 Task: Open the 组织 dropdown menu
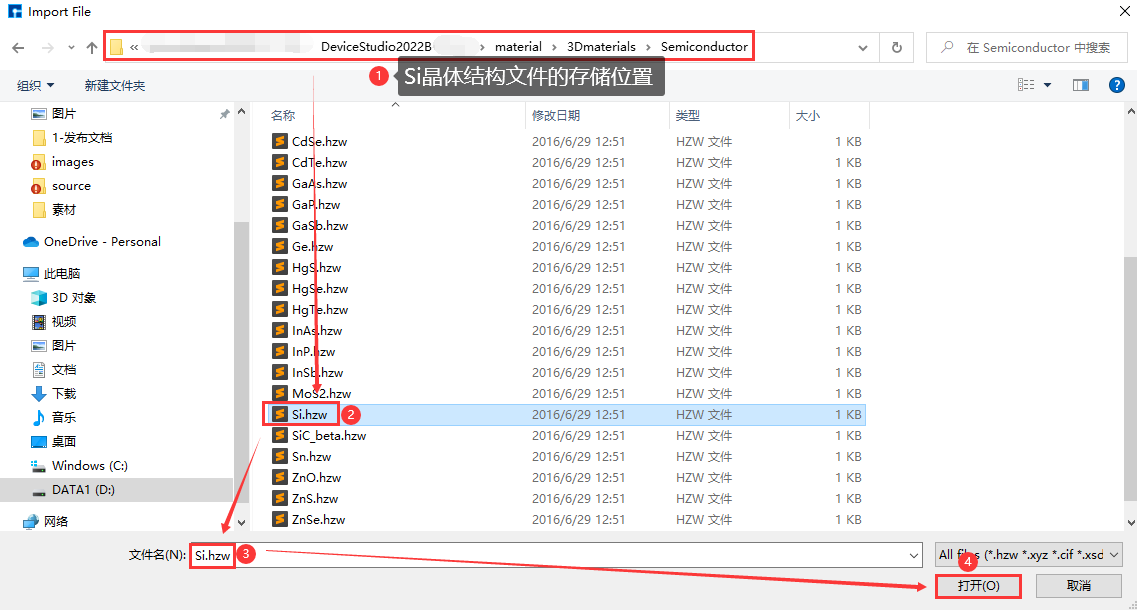(x=35, y=85)
